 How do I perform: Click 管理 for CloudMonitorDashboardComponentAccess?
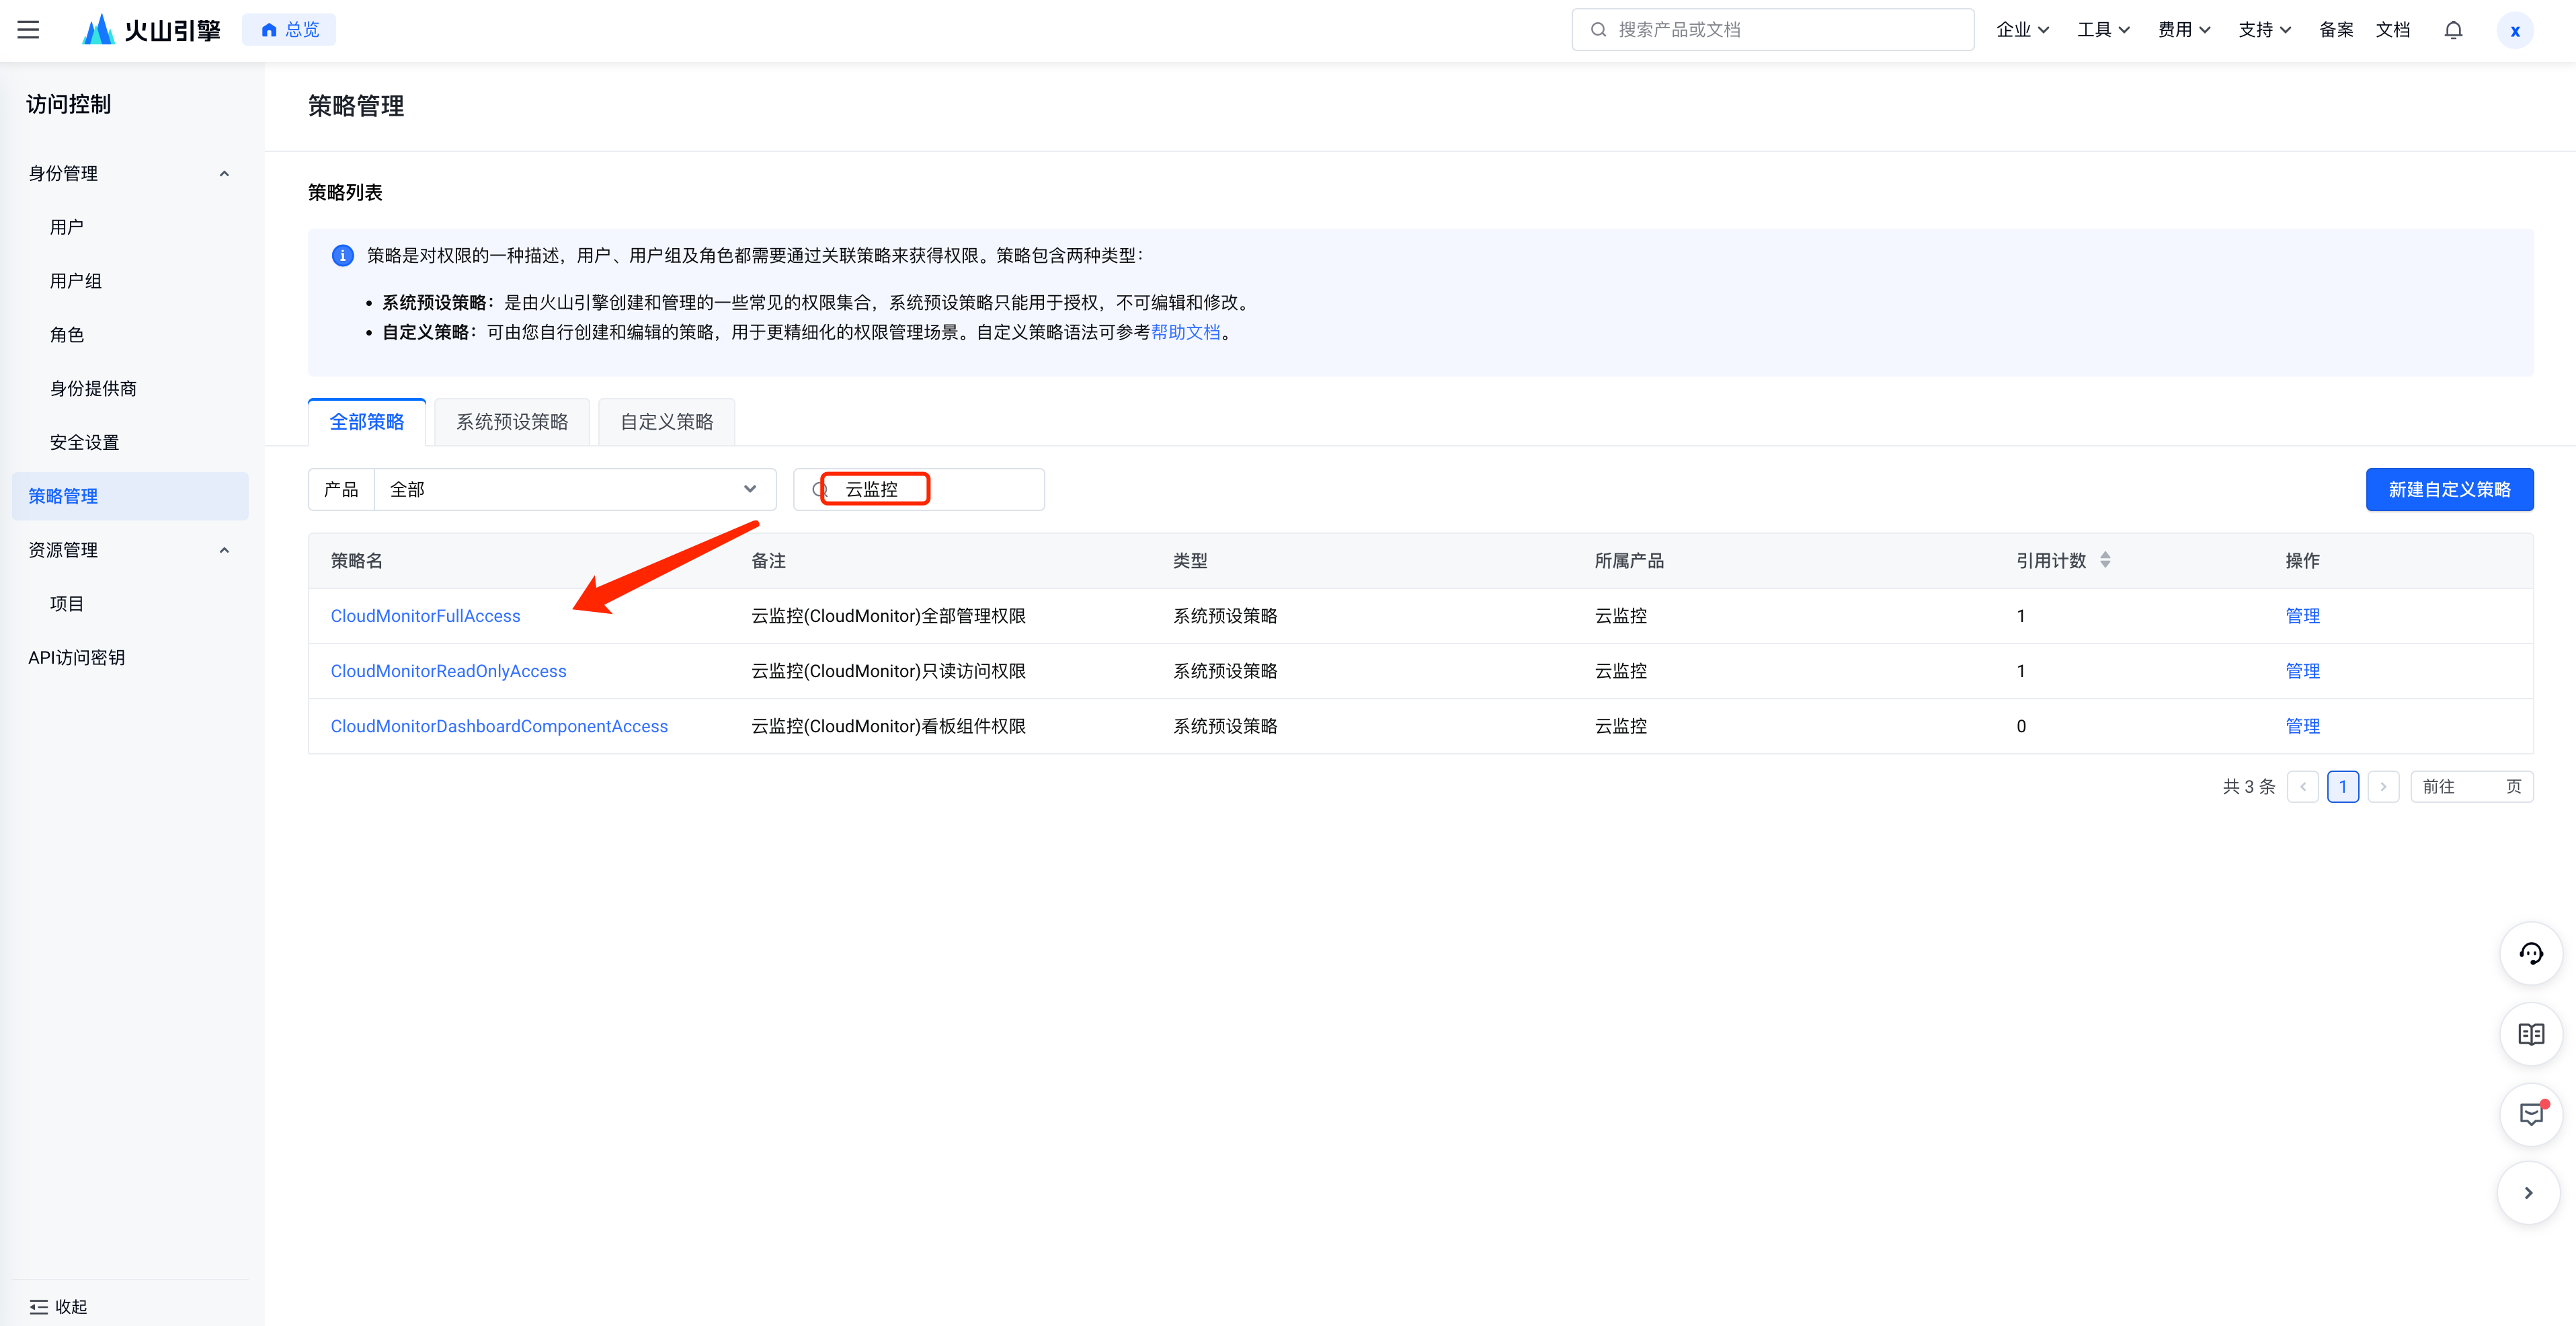coord(2302,726)
